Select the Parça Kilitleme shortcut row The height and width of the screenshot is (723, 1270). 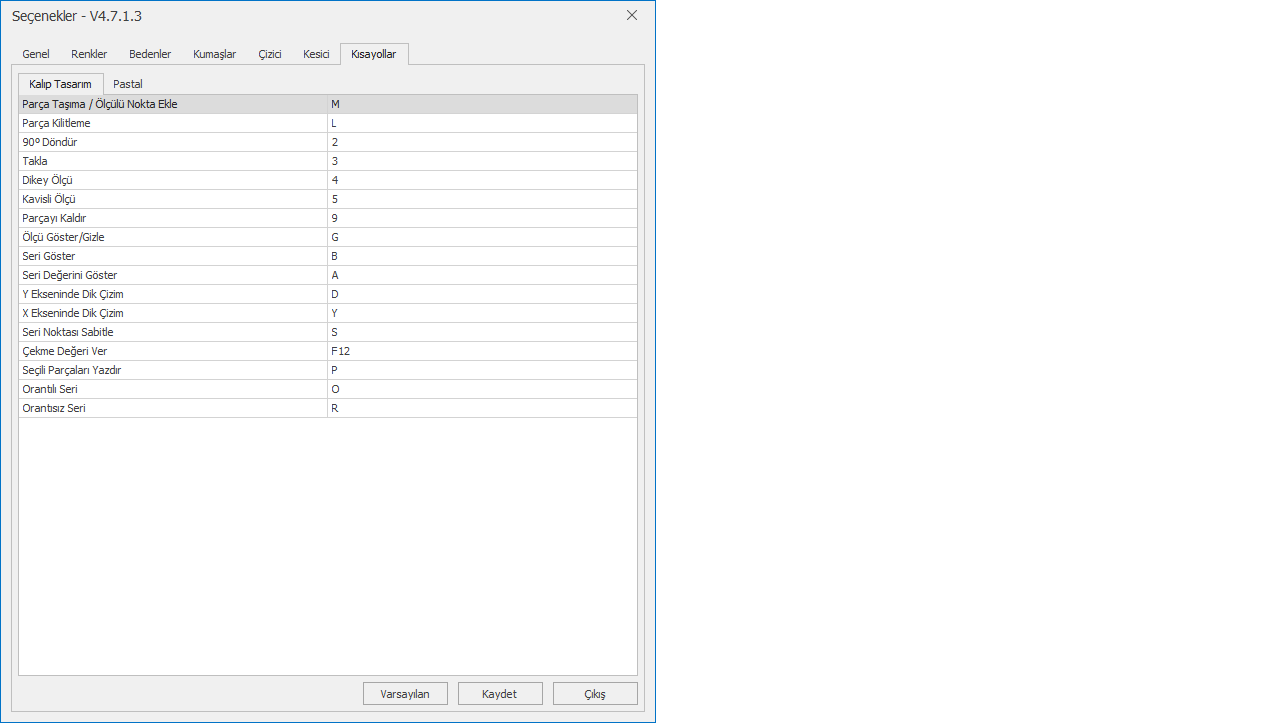click(172, 123)
